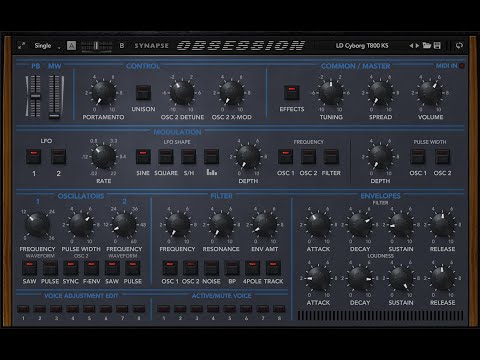Toggle filter OSC 1 input switch
480x360 pixels.
pyautogui.click(x=170, y=268)
